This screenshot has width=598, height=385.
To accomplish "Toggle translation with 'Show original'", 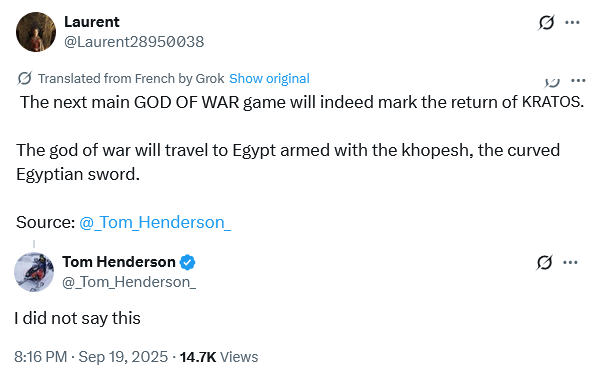I will click(x=269, y=78).
